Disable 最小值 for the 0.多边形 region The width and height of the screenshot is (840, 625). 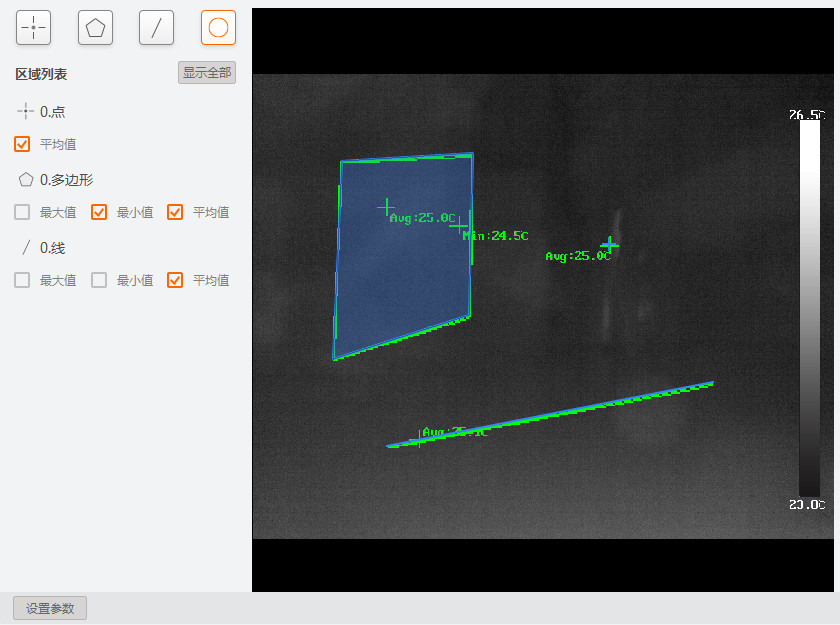click(99, 212)
